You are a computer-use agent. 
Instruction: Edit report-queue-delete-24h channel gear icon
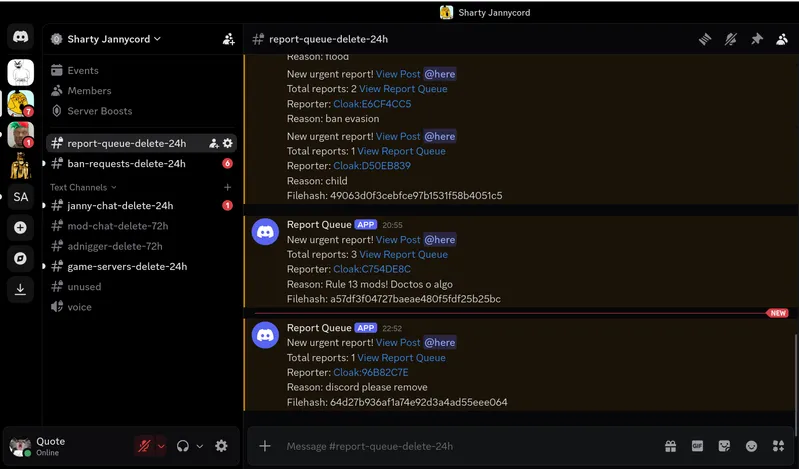coord(228,143)
